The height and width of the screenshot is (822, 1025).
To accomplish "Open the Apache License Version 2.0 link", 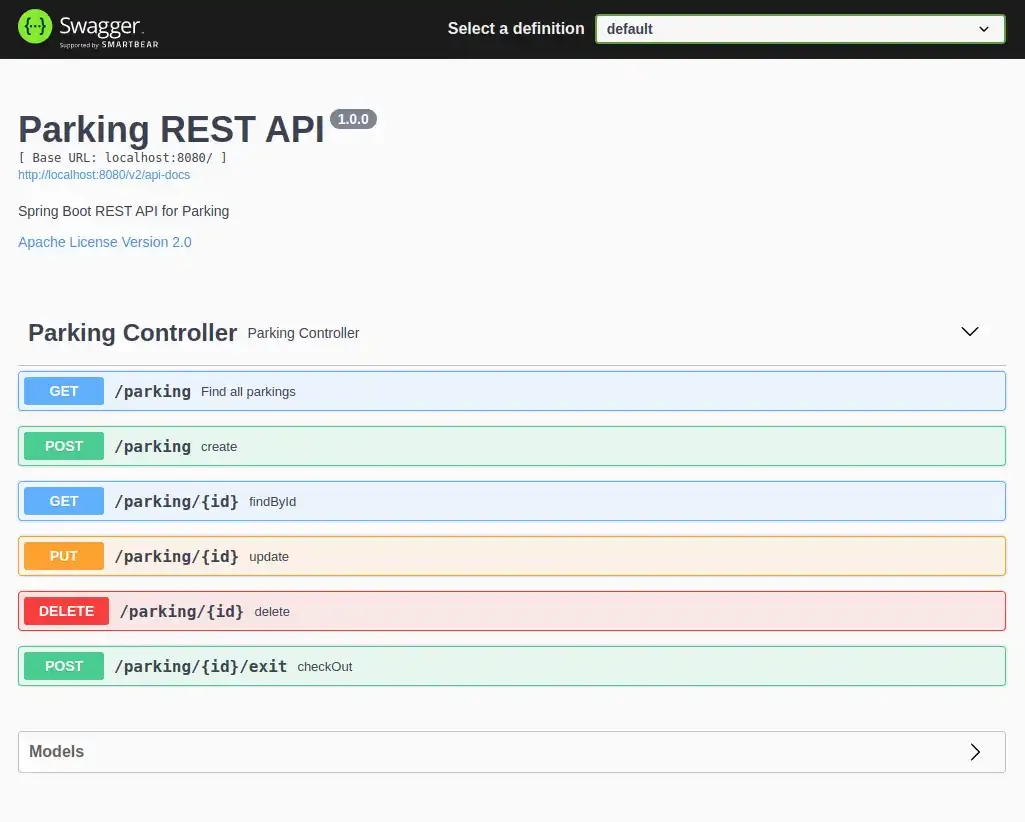I will pos(105,242).
